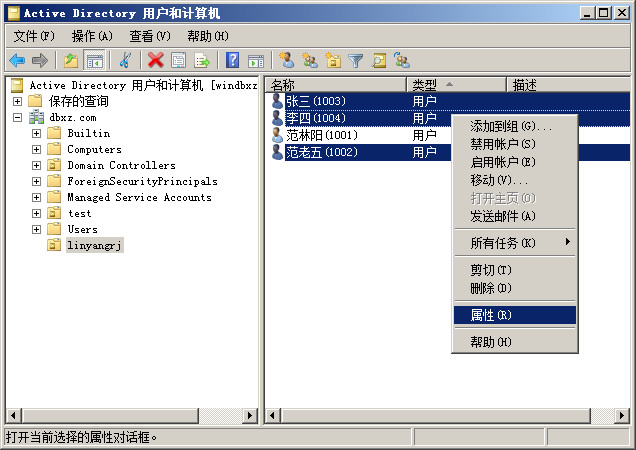Click the Export list toolbar icon
This screenshot has width=636, height=450.
coord(202,61)
